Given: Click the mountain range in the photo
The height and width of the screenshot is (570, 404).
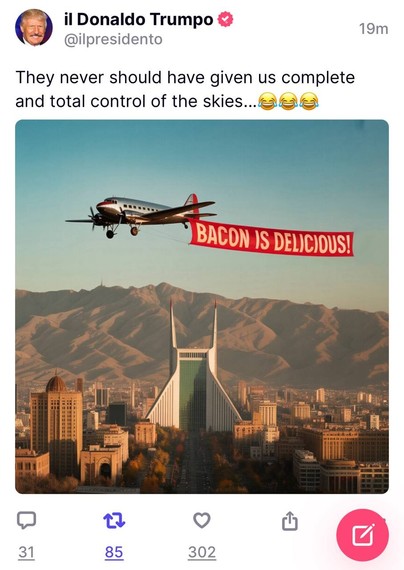Looking at the screenshot, I should (x=202, y=333).
